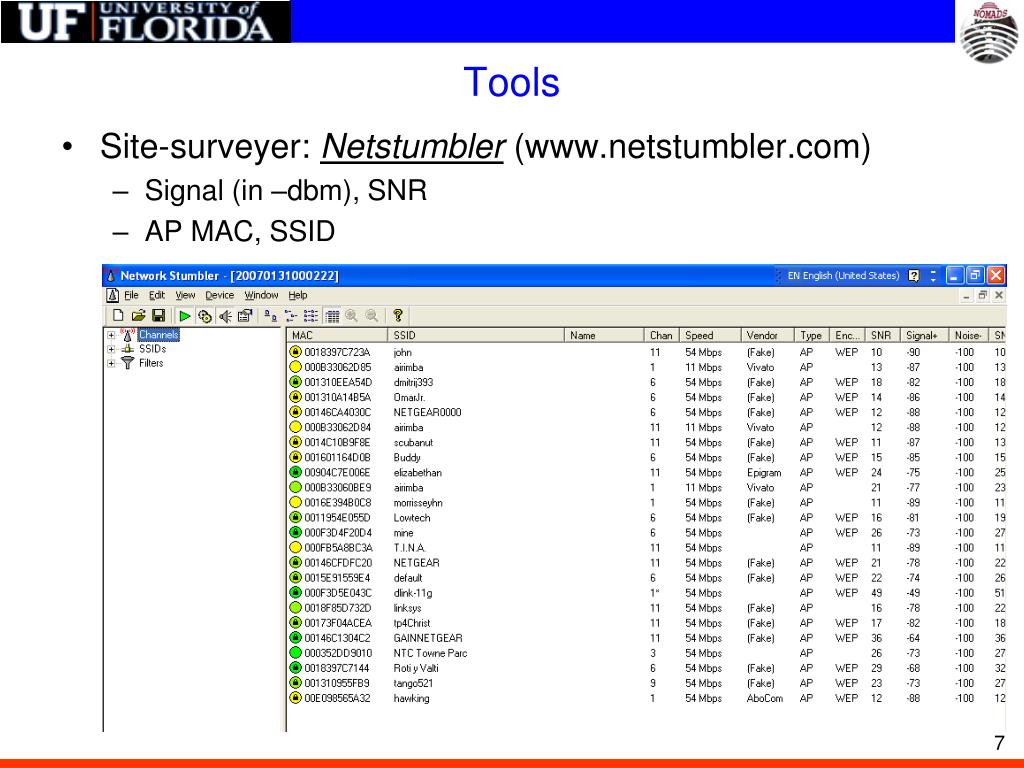Open the Window menu

261,295
